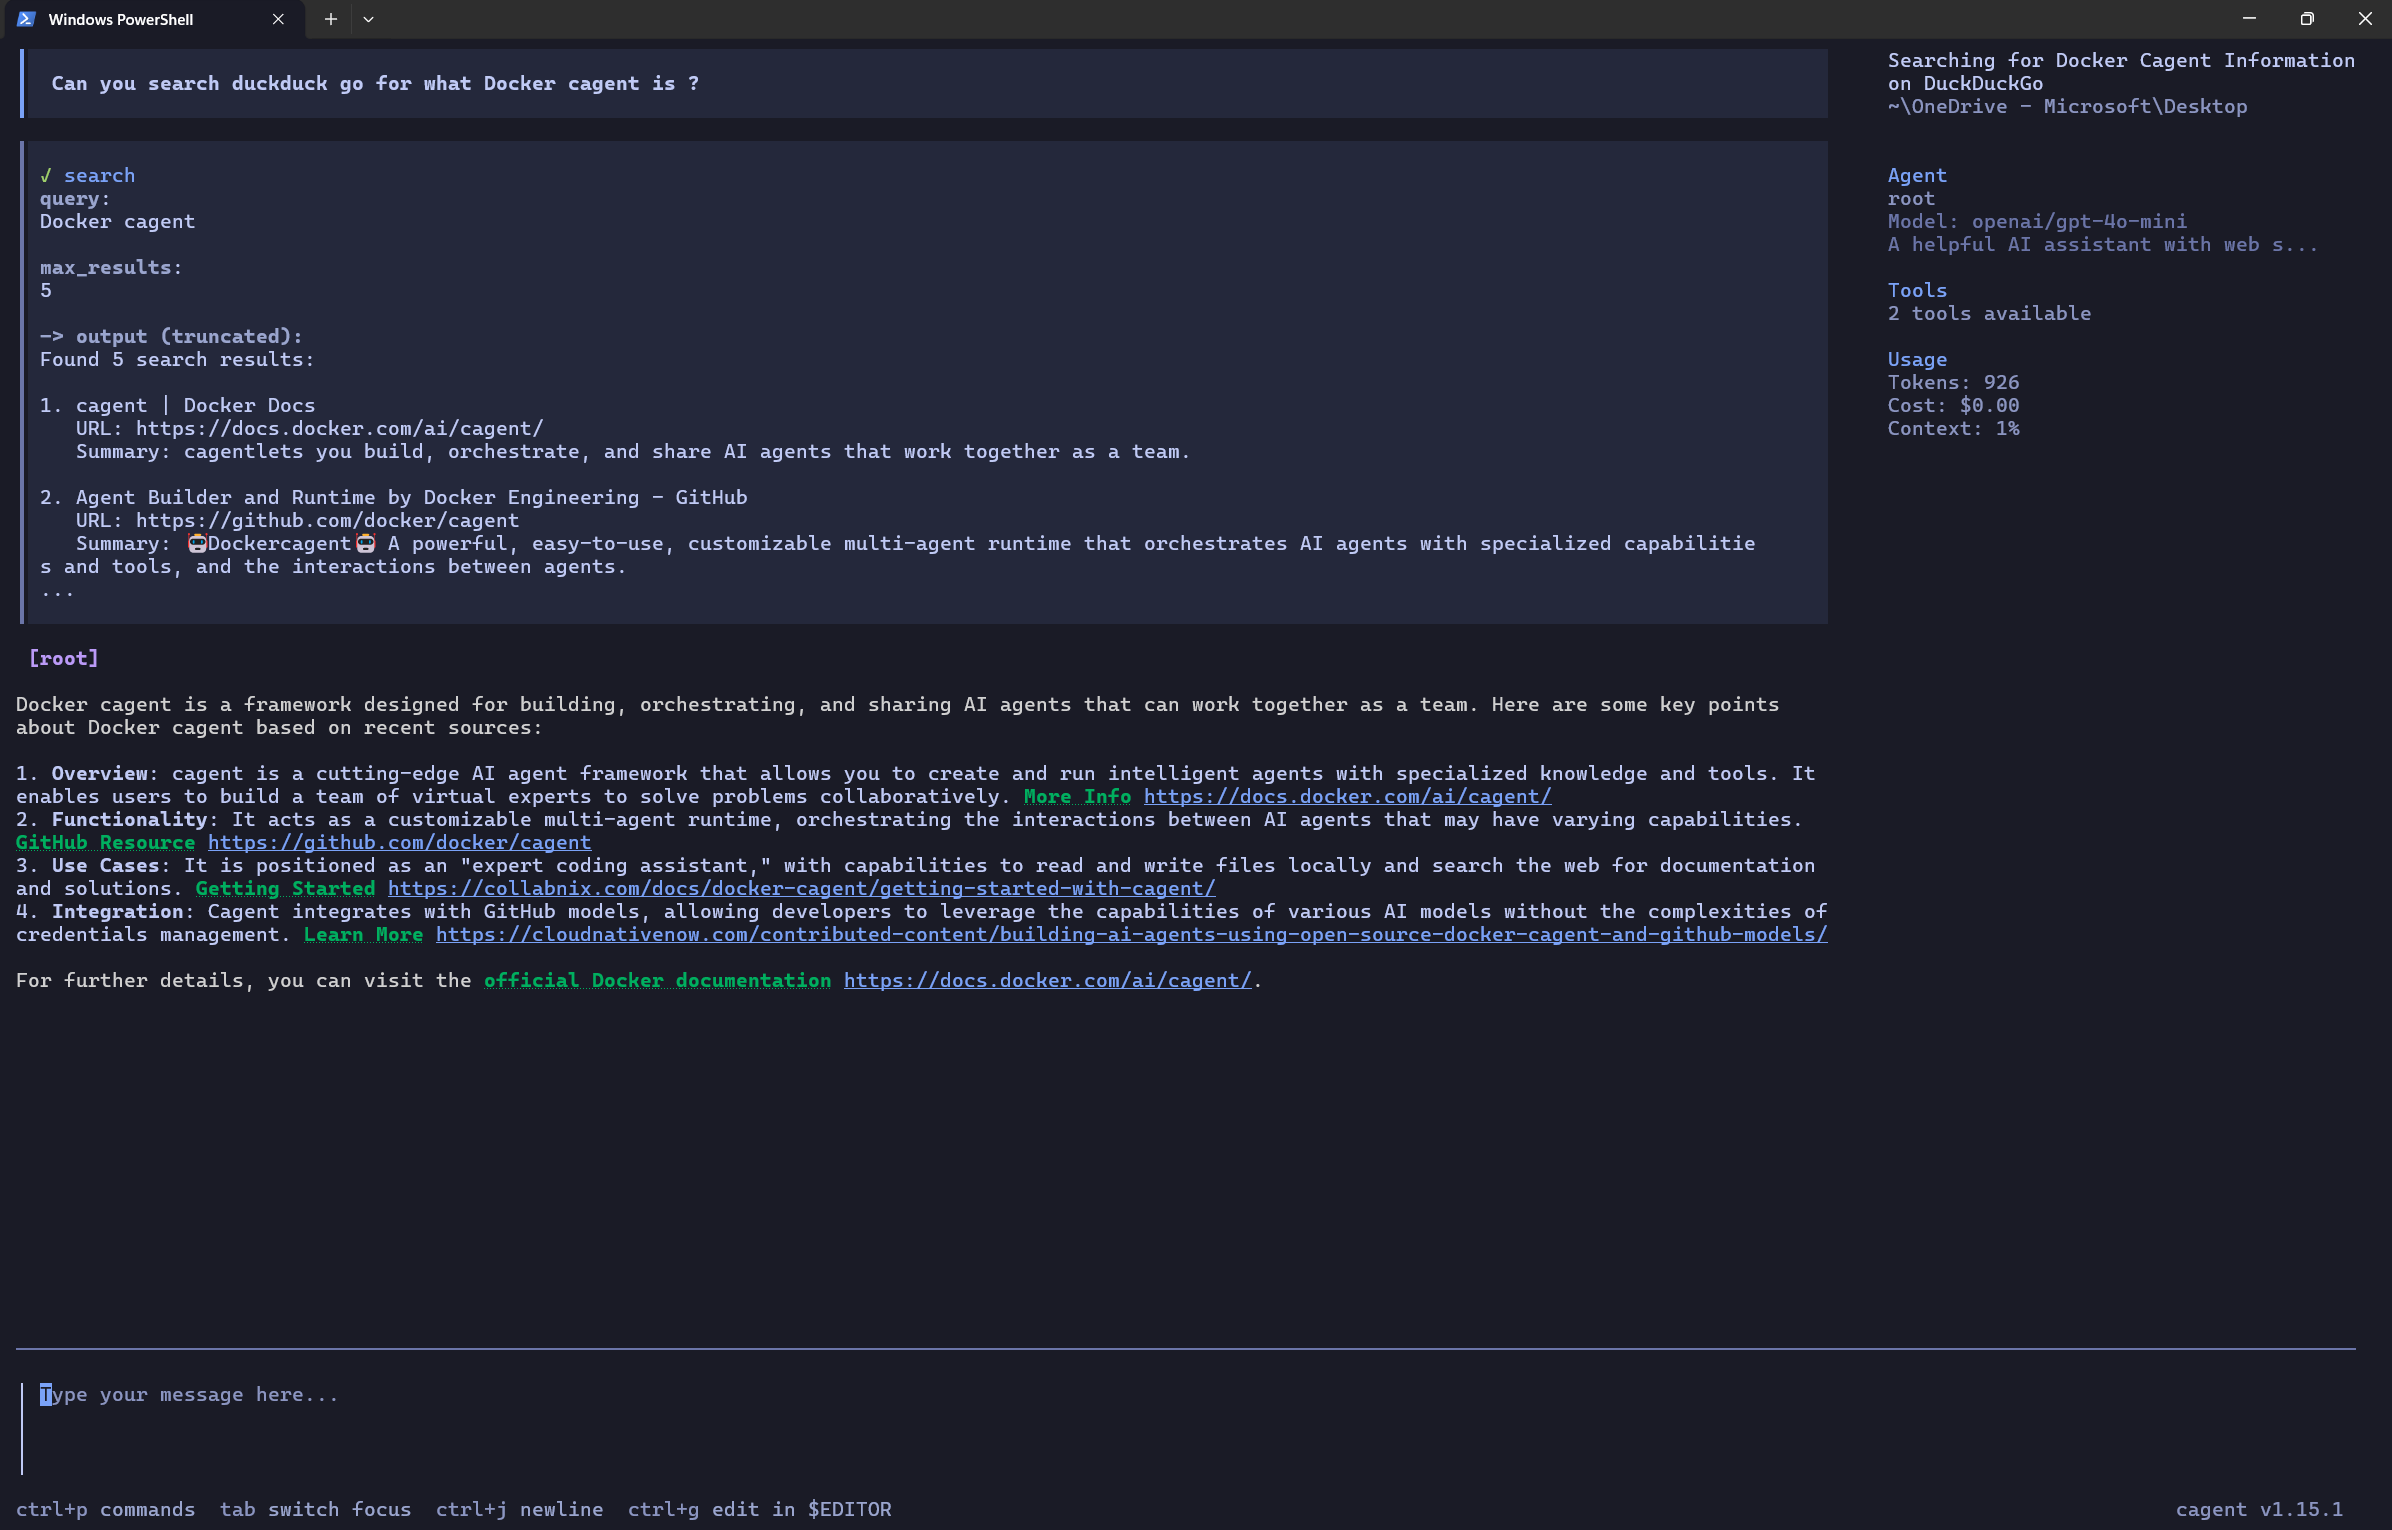Expand the new tab profile dropdown
2392x1530 pixels.
point(368,19)
